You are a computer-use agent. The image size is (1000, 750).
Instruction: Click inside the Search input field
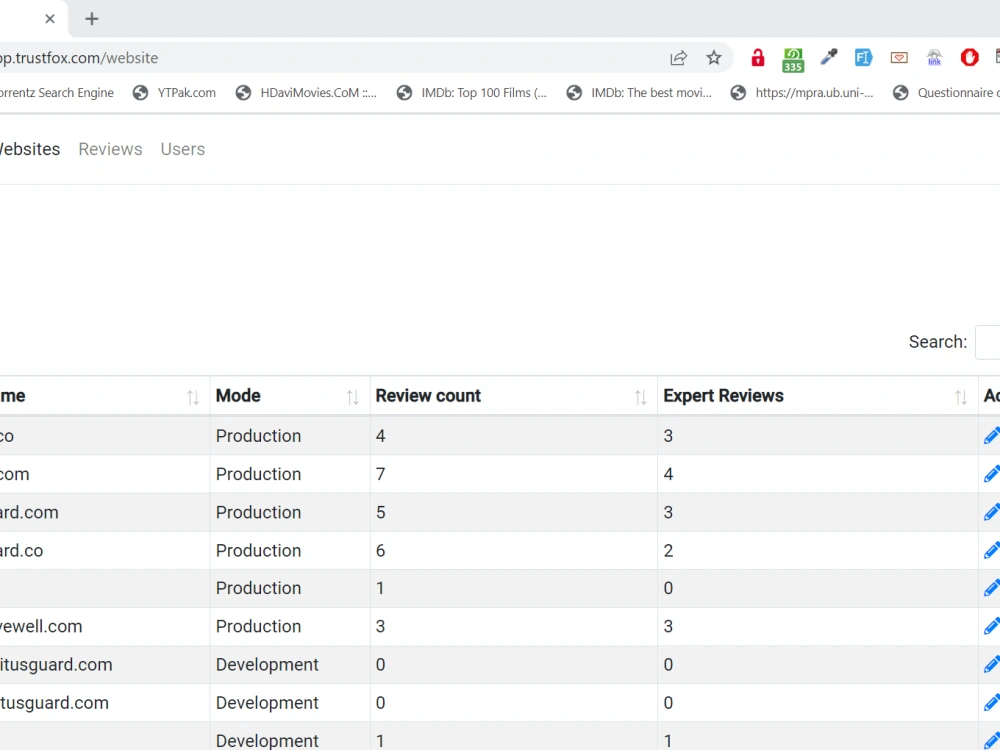tap(991, 342)
